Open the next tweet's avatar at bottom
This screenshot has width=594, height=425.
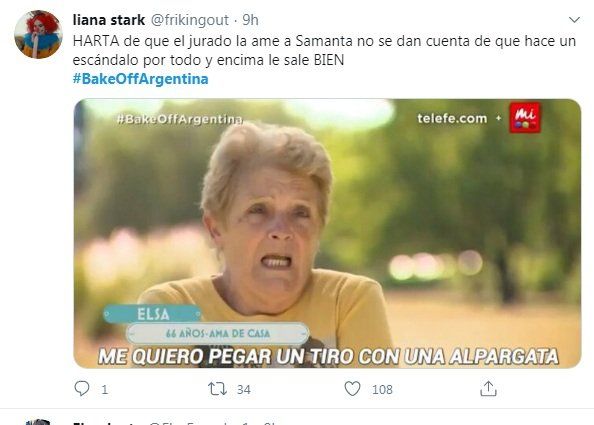(x=38, y=422)
